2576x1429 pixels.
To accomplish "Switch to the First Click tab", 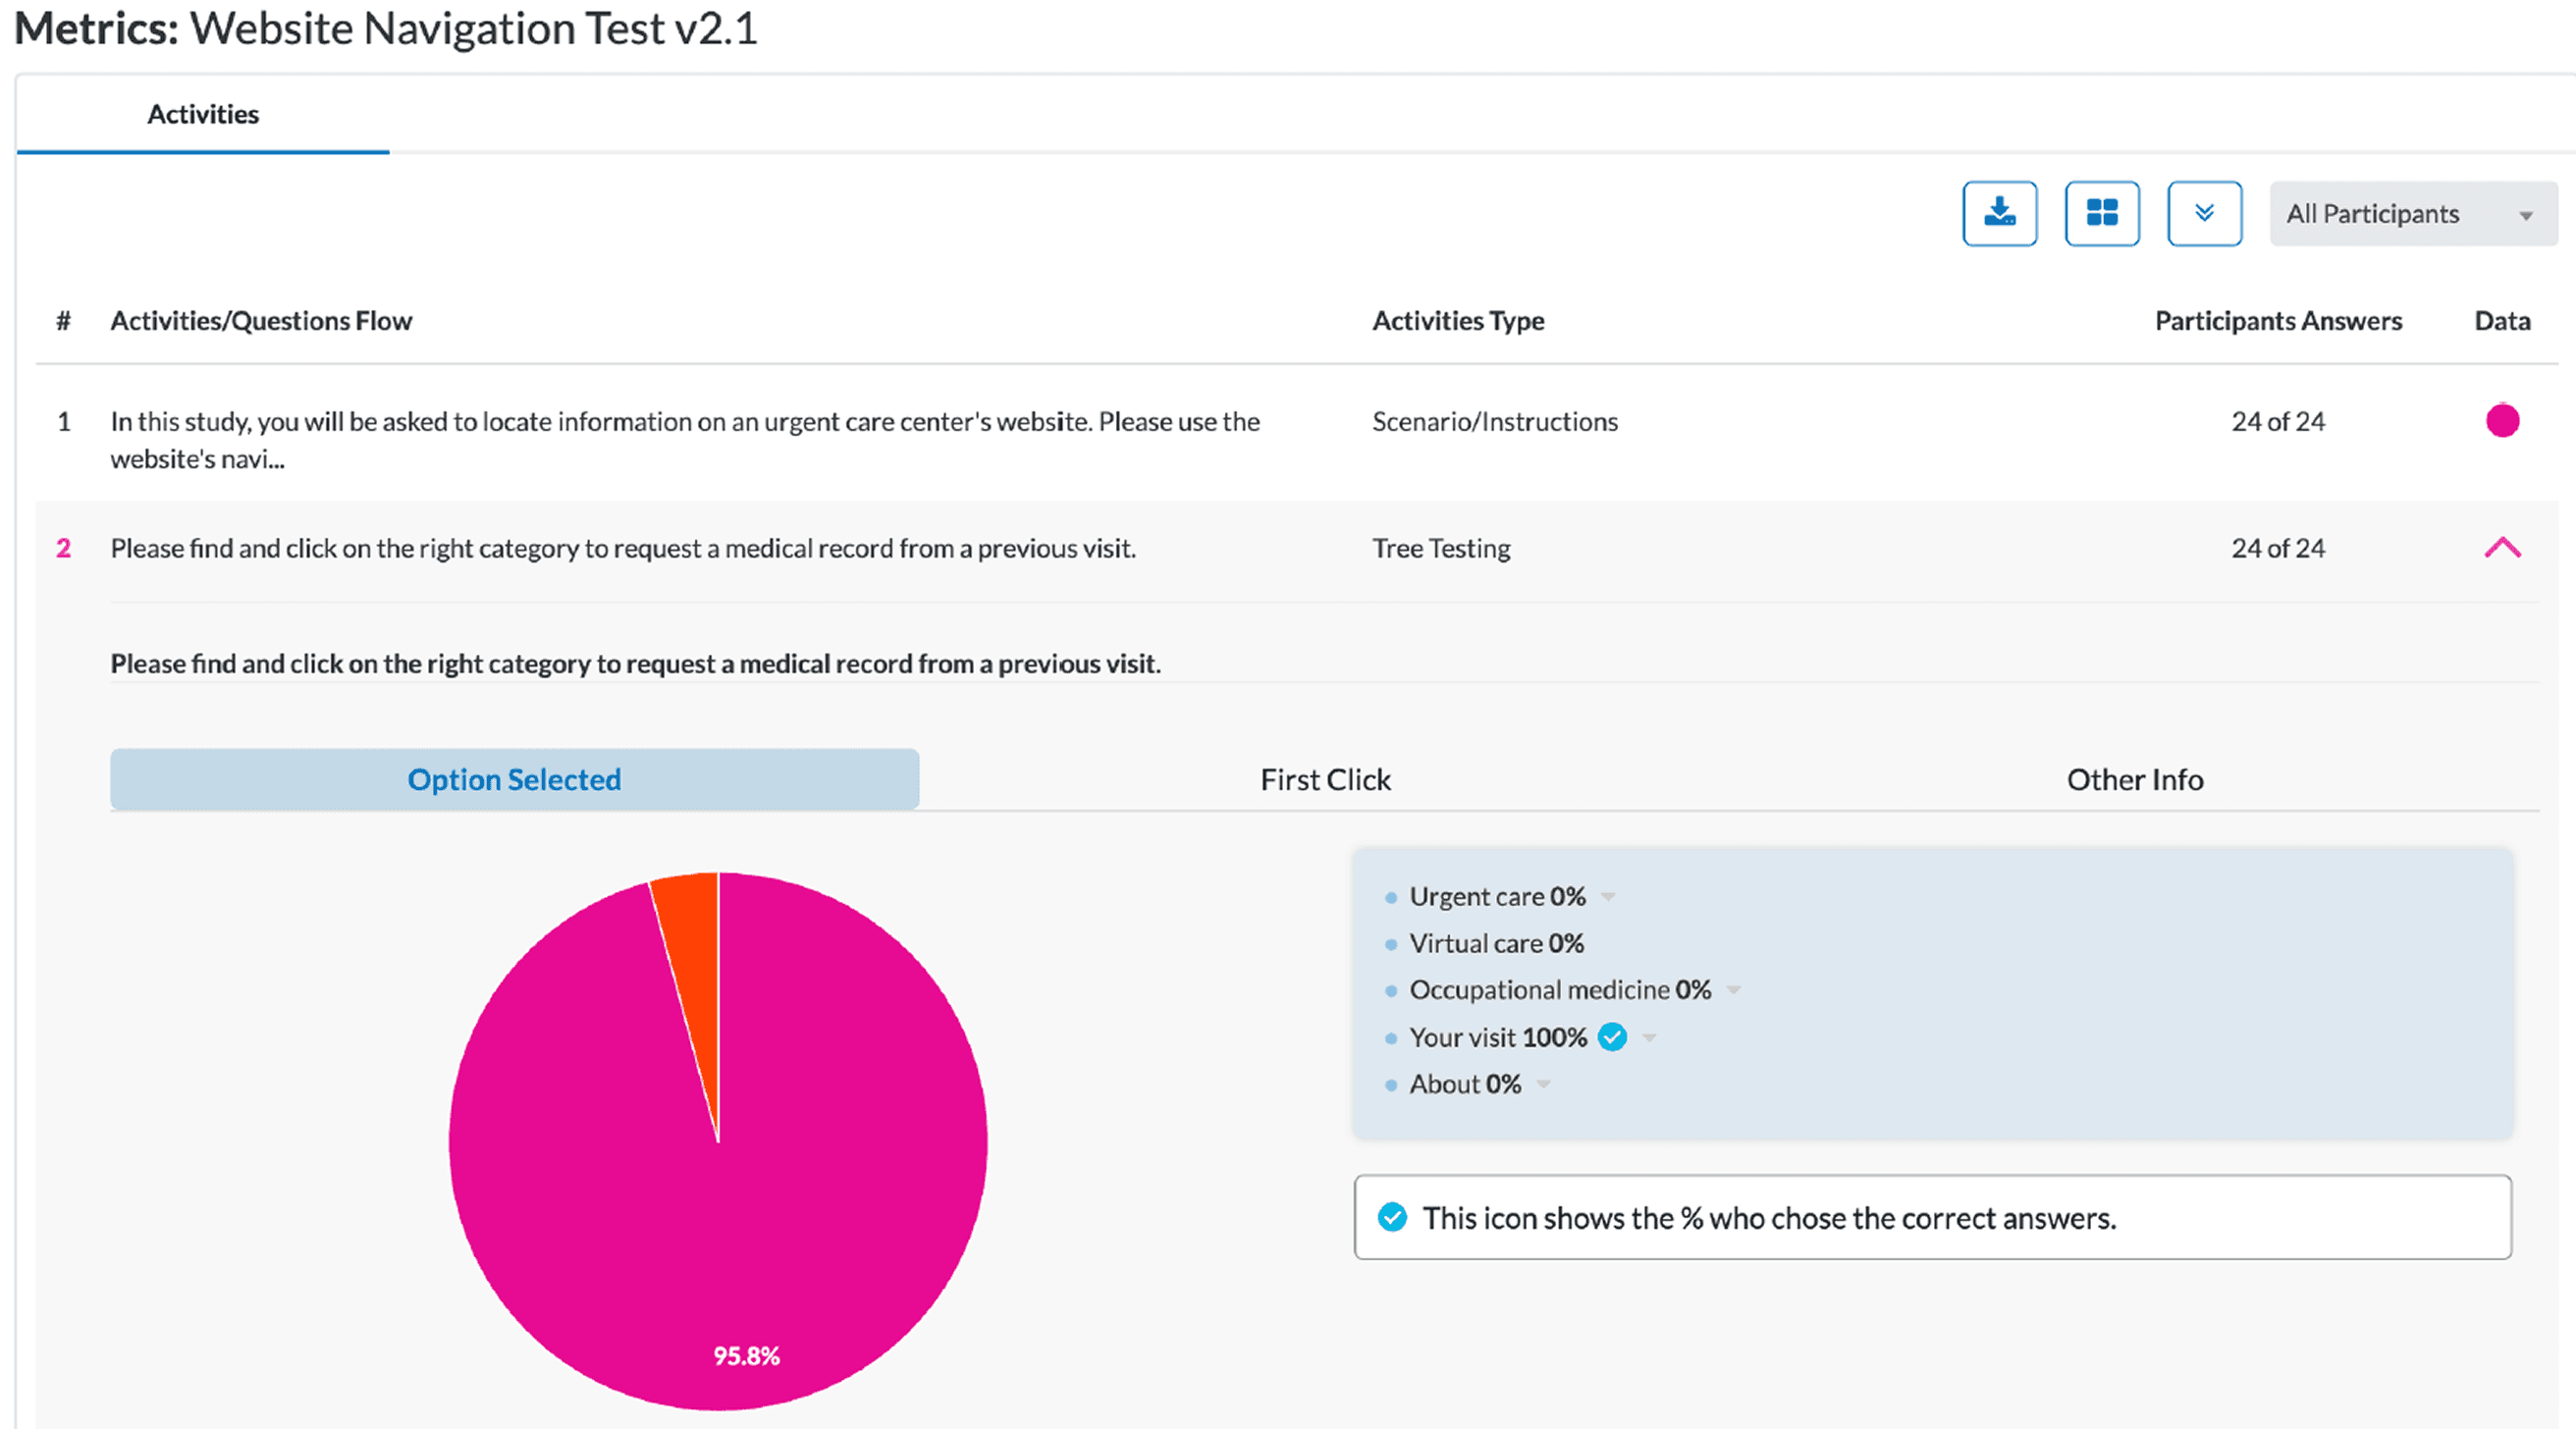I will pos(1325,779).
